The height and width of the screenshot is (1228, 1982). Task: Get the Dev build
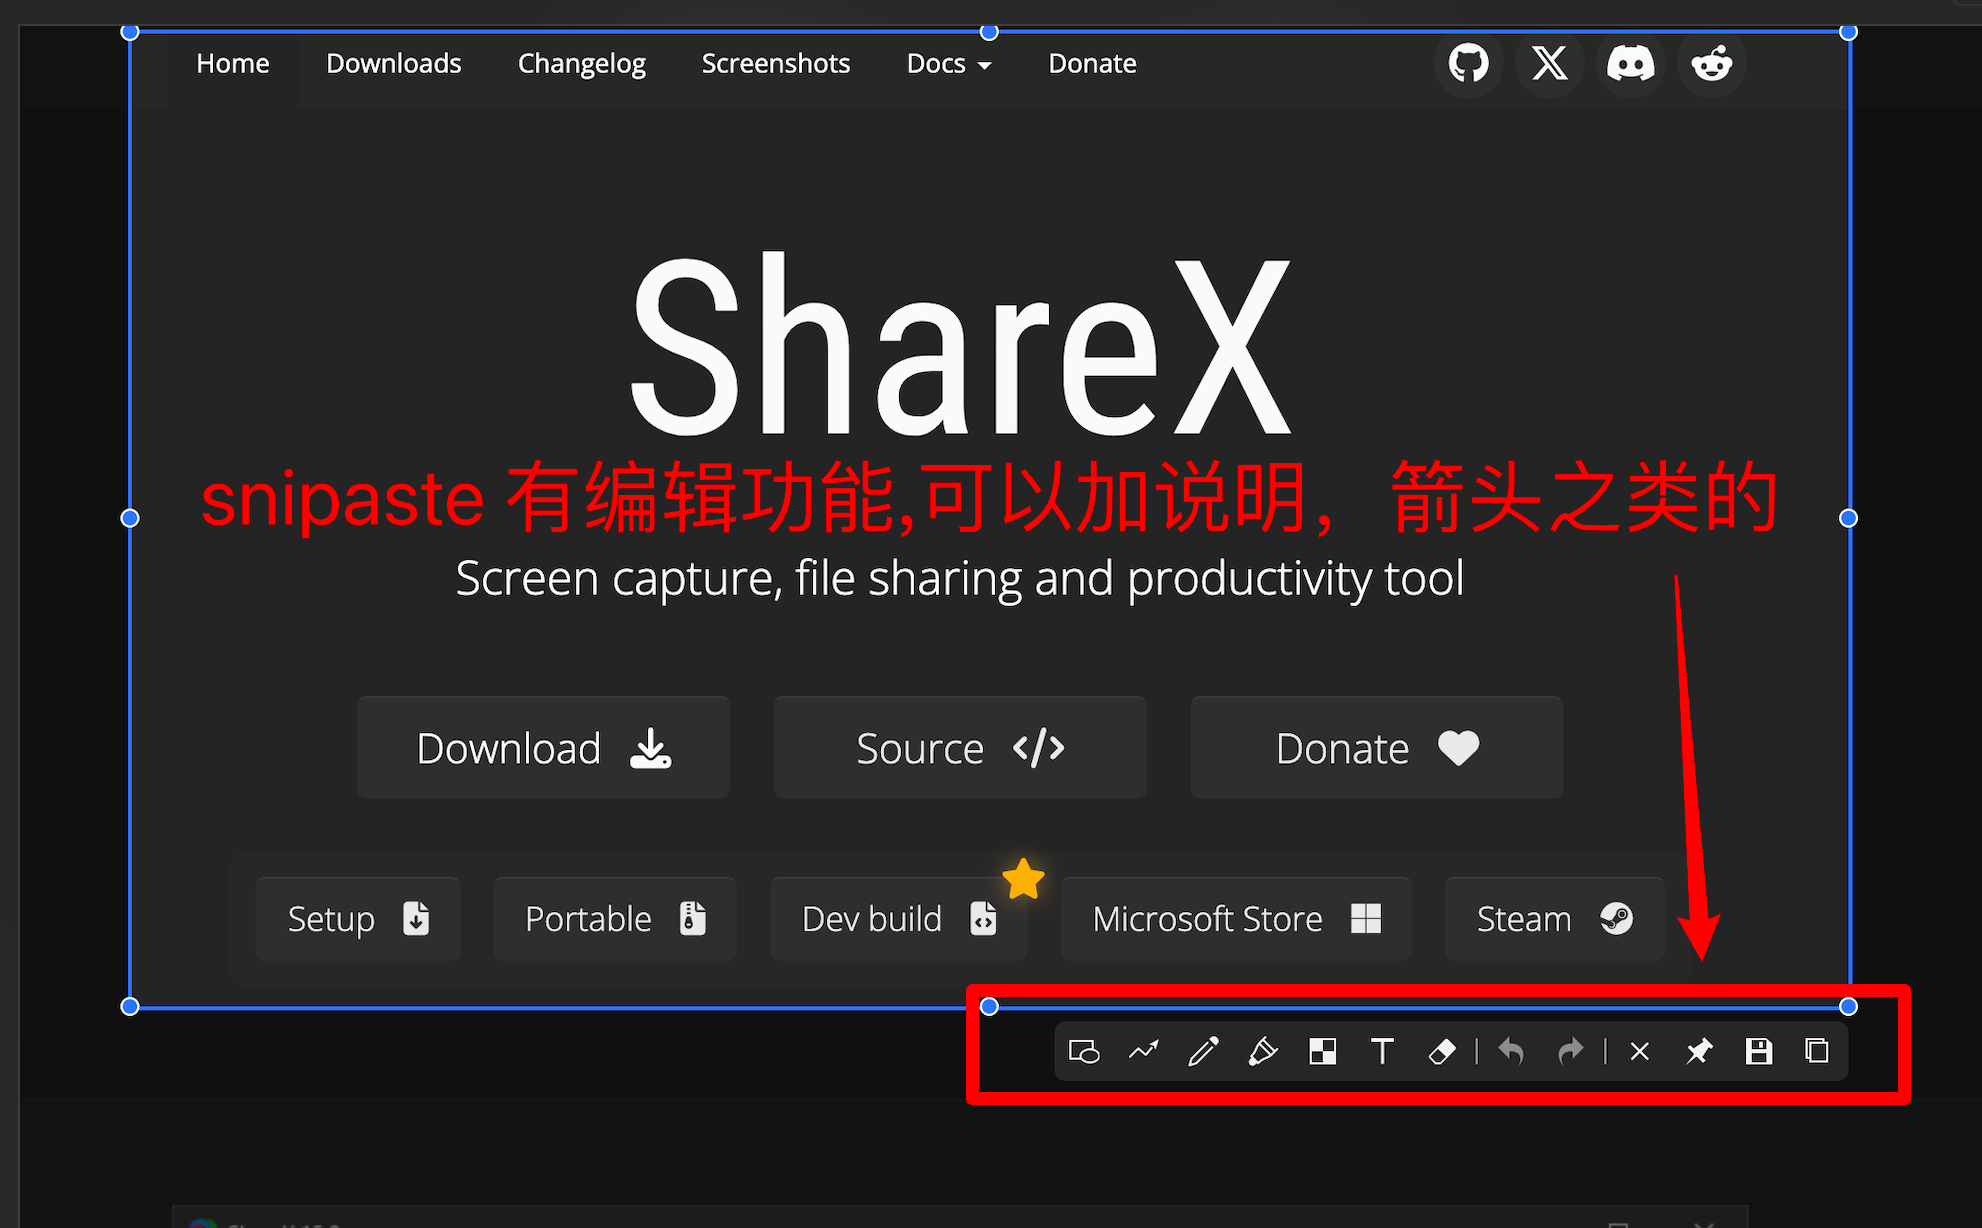tap(898, 918)
